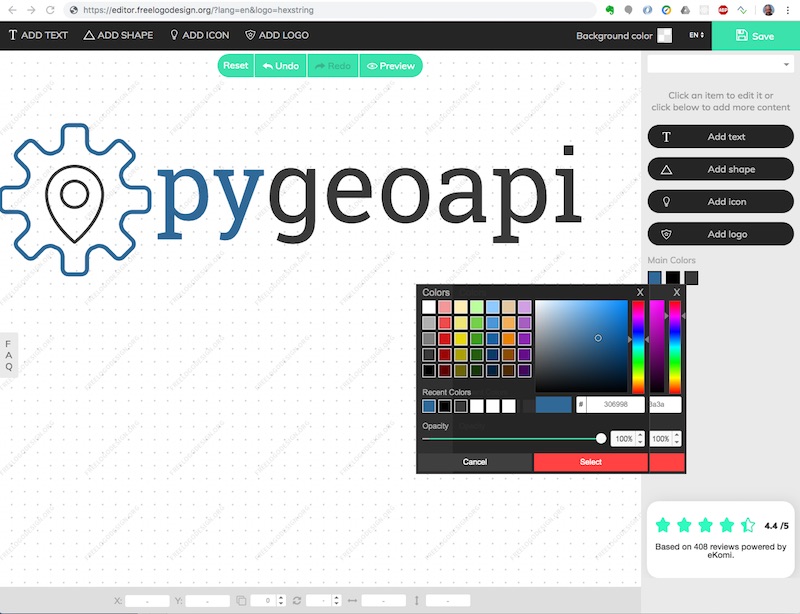This screenshot has height=614, width=800.
Task: Click the rotation icon in bottom bar
Action: tap(296, 600)
